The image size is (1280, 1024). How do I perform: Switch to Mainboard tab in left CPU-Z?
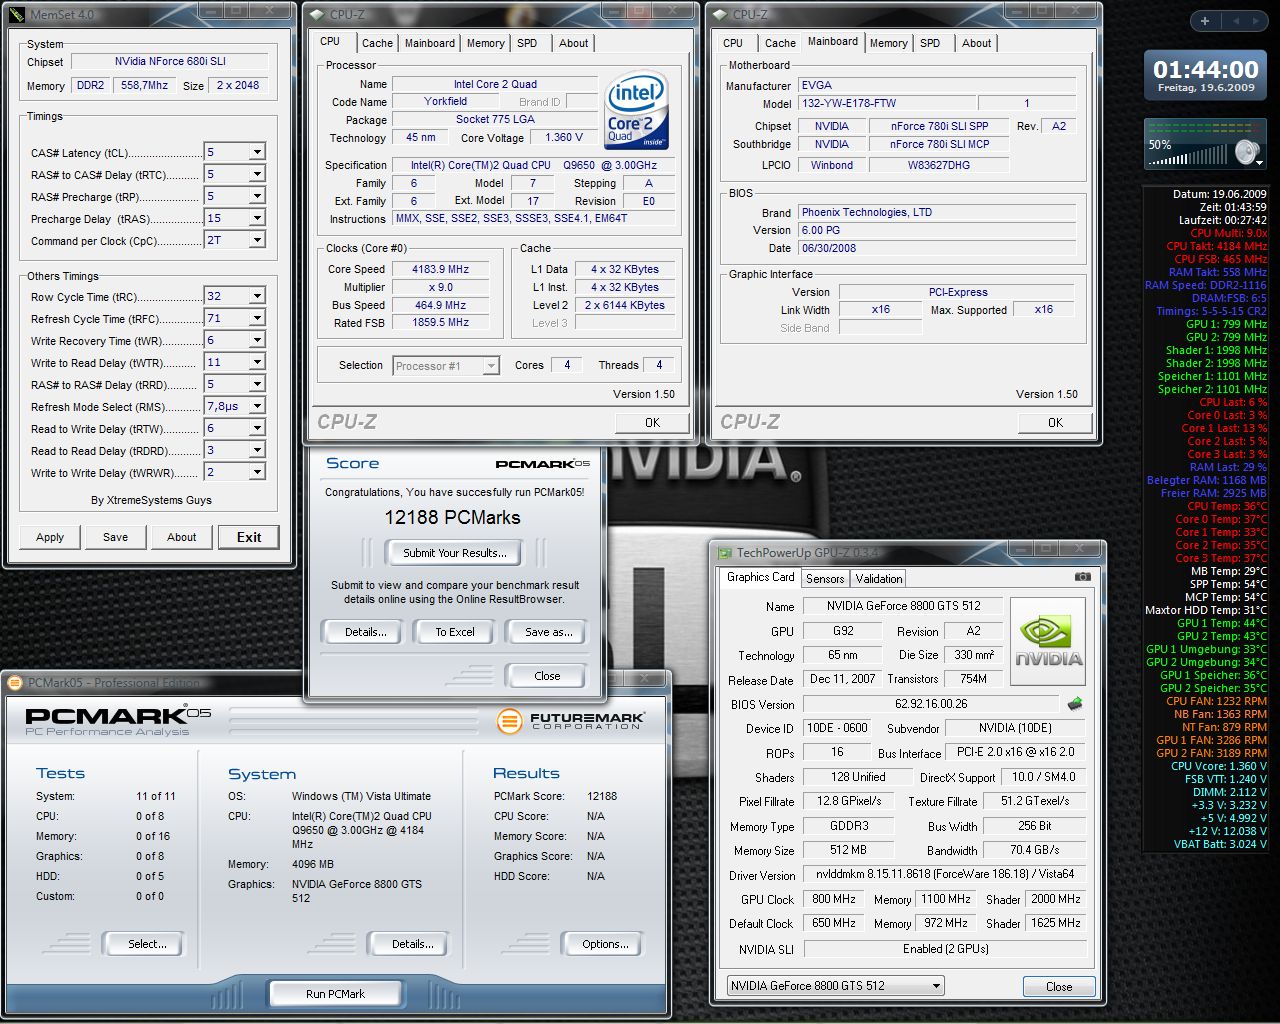click(430, 43)
